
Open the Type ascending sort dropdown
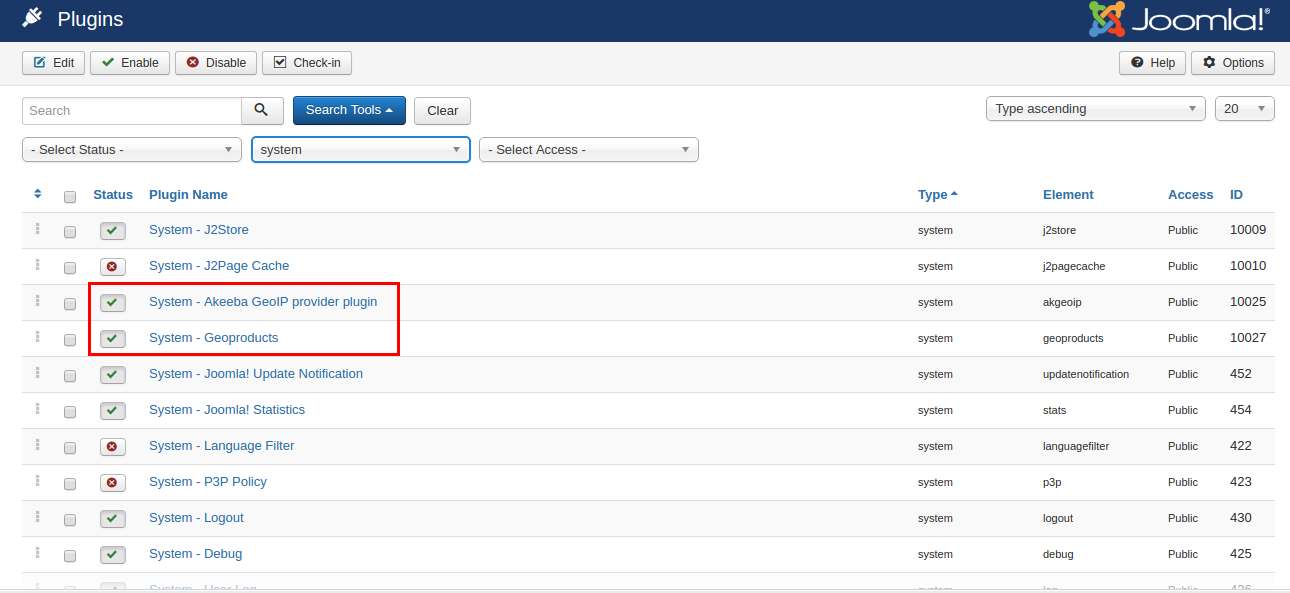tap(1095, 109)
